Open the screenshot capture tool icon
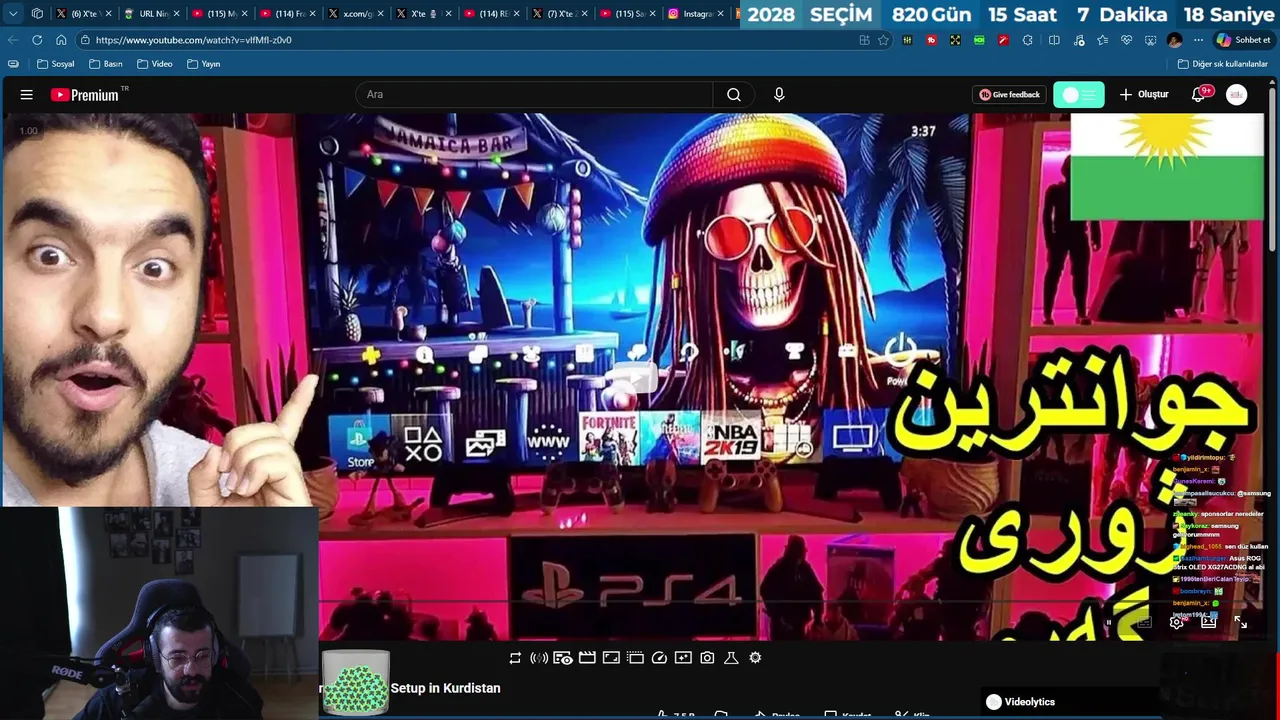This screenshot has height=720, width=1280. click(x=1150, y=40)
